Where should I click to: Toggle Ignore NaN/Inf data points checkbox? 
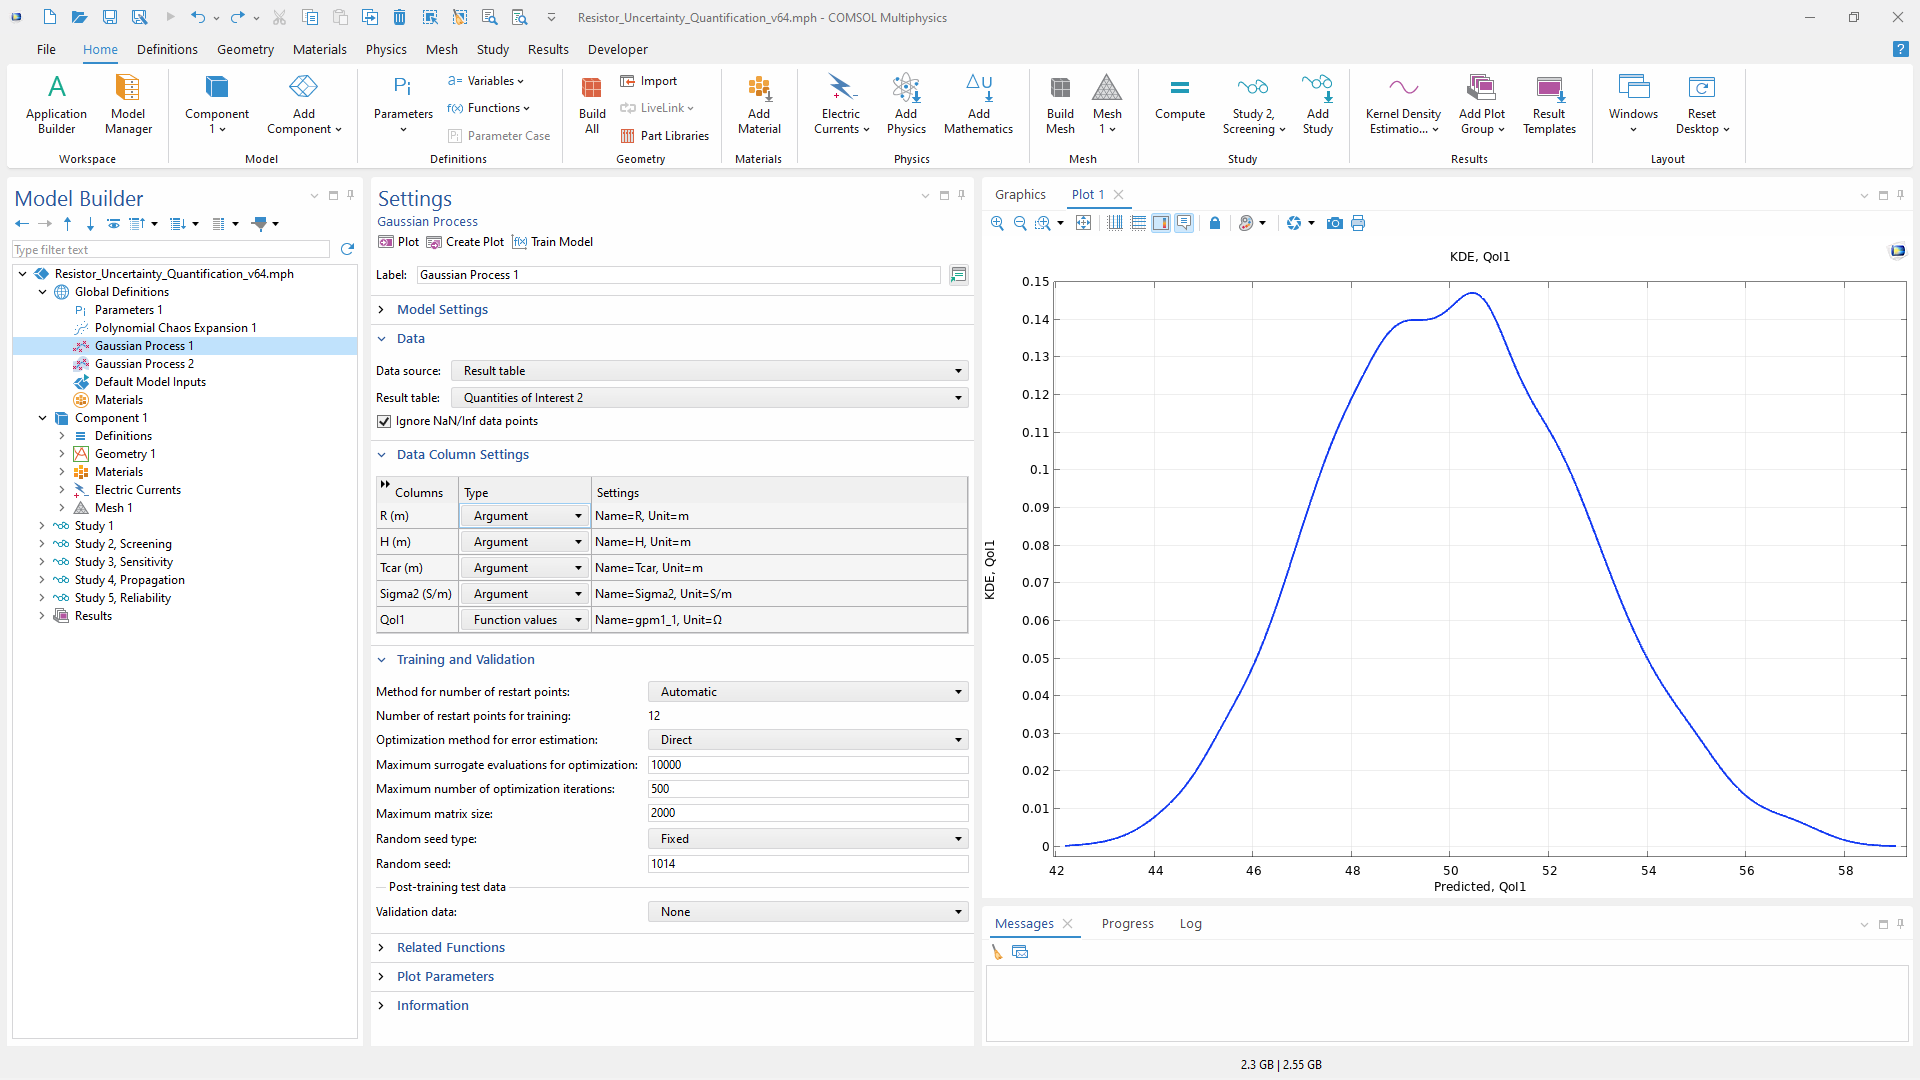(384, 421)
